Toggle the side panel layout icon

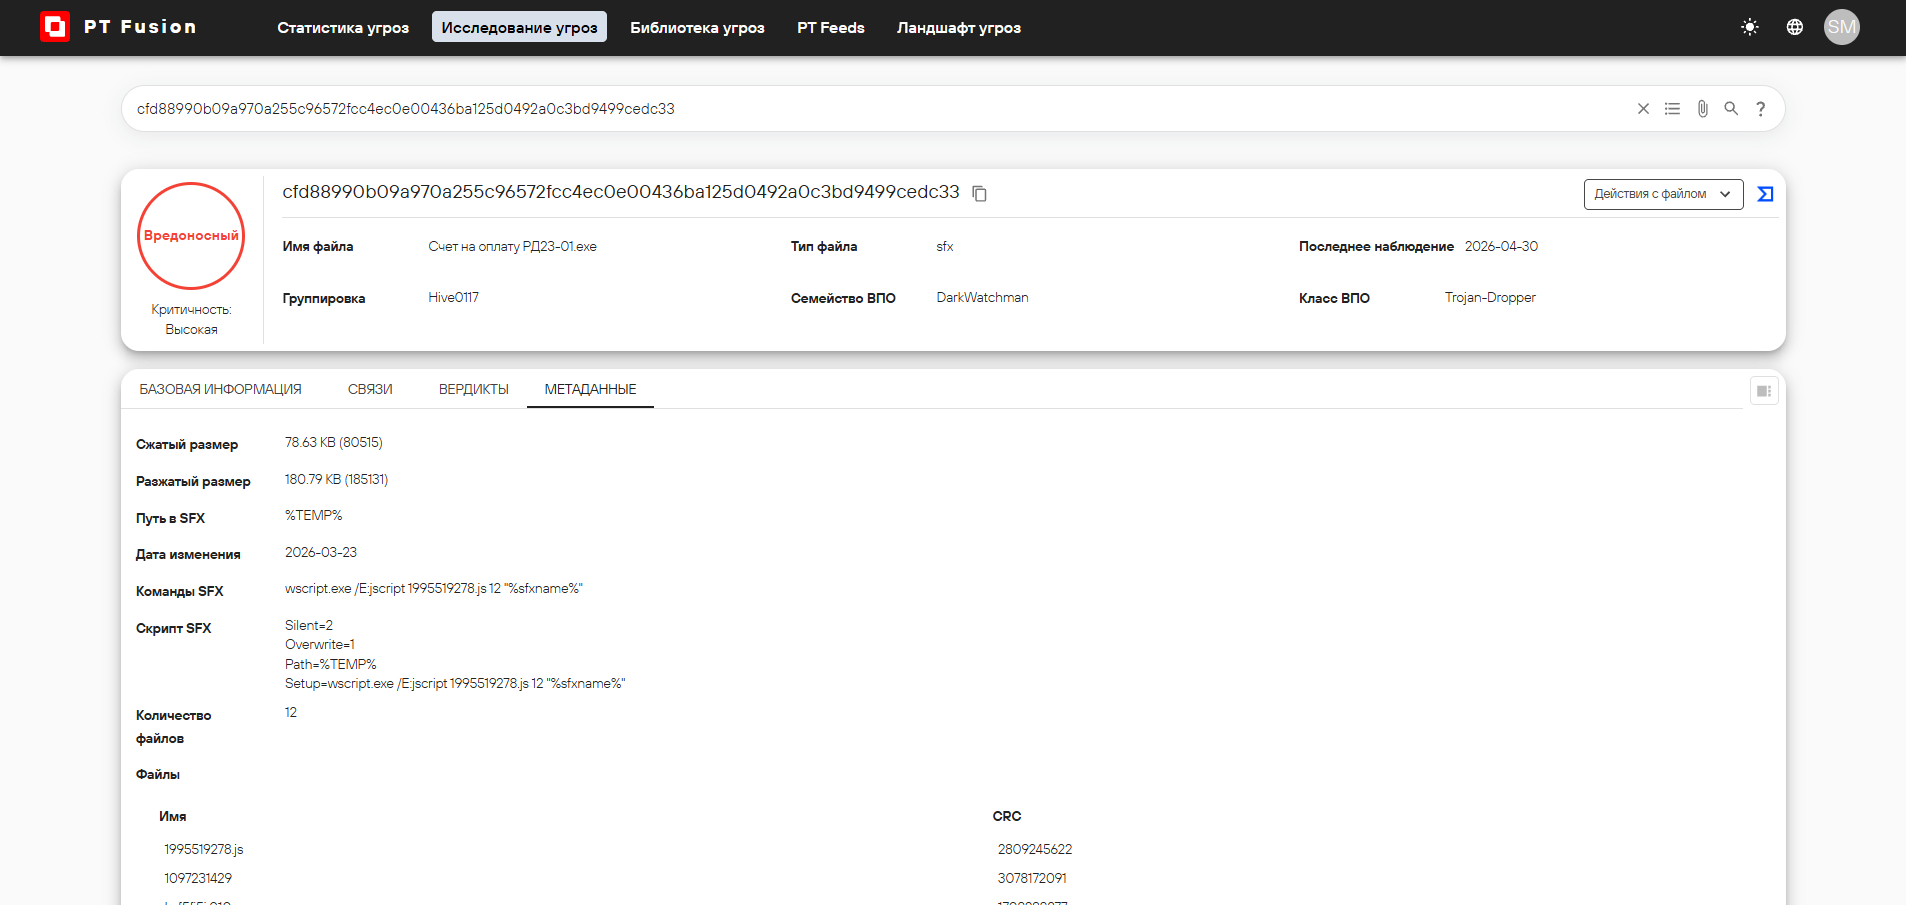click(1764, 391)
